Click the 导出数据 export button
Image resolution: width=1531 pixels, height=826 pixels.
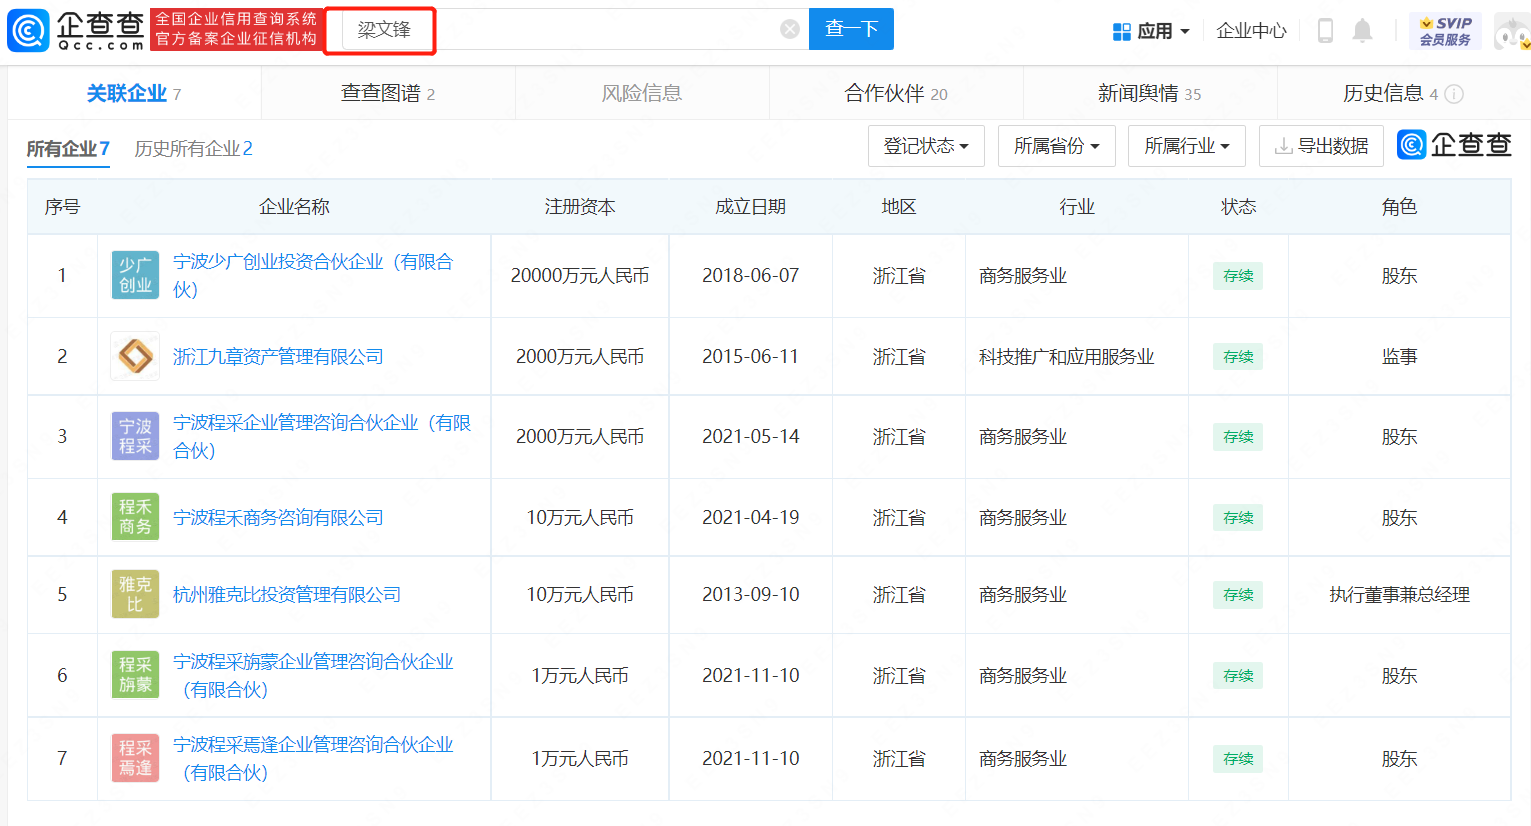1321,146
